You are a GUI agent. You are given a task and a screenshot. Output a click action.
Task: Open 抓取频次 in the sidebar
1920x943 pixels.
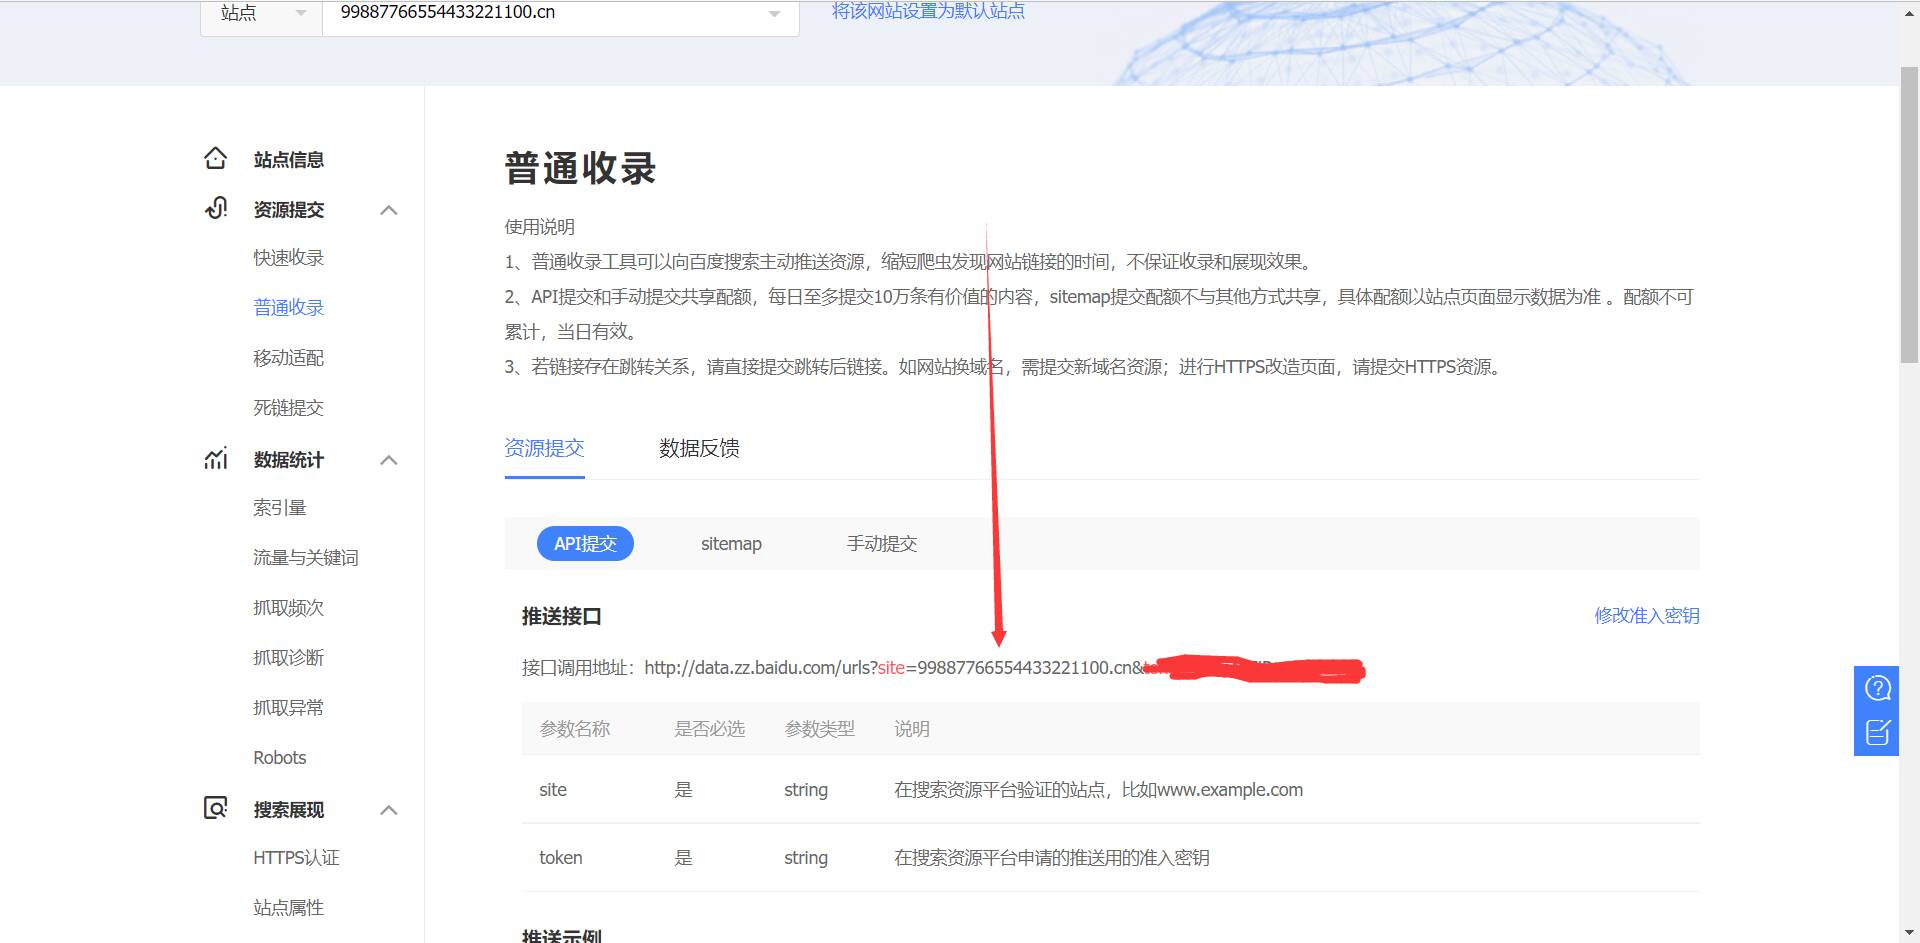(x=288, y=607)
